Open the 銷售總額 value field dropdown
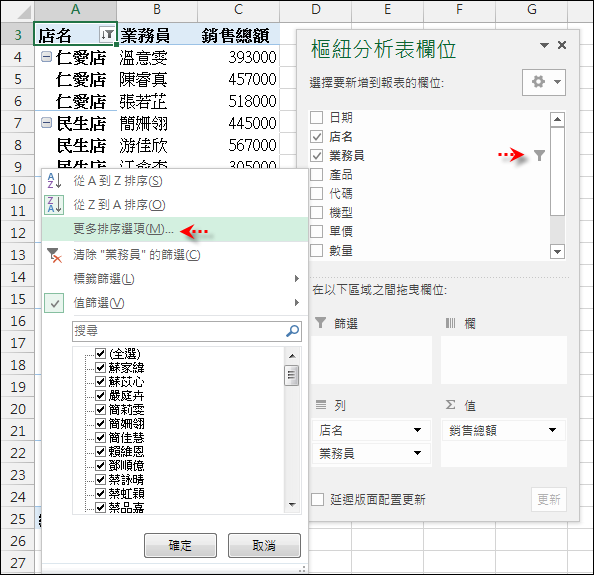 [552, 430]
